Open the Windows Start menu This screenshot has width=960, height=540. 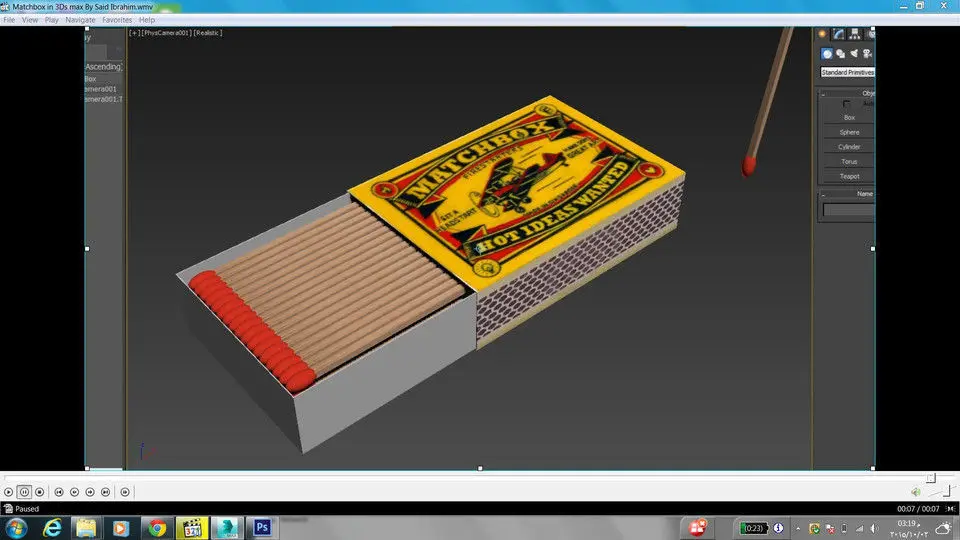coord(16,528)
